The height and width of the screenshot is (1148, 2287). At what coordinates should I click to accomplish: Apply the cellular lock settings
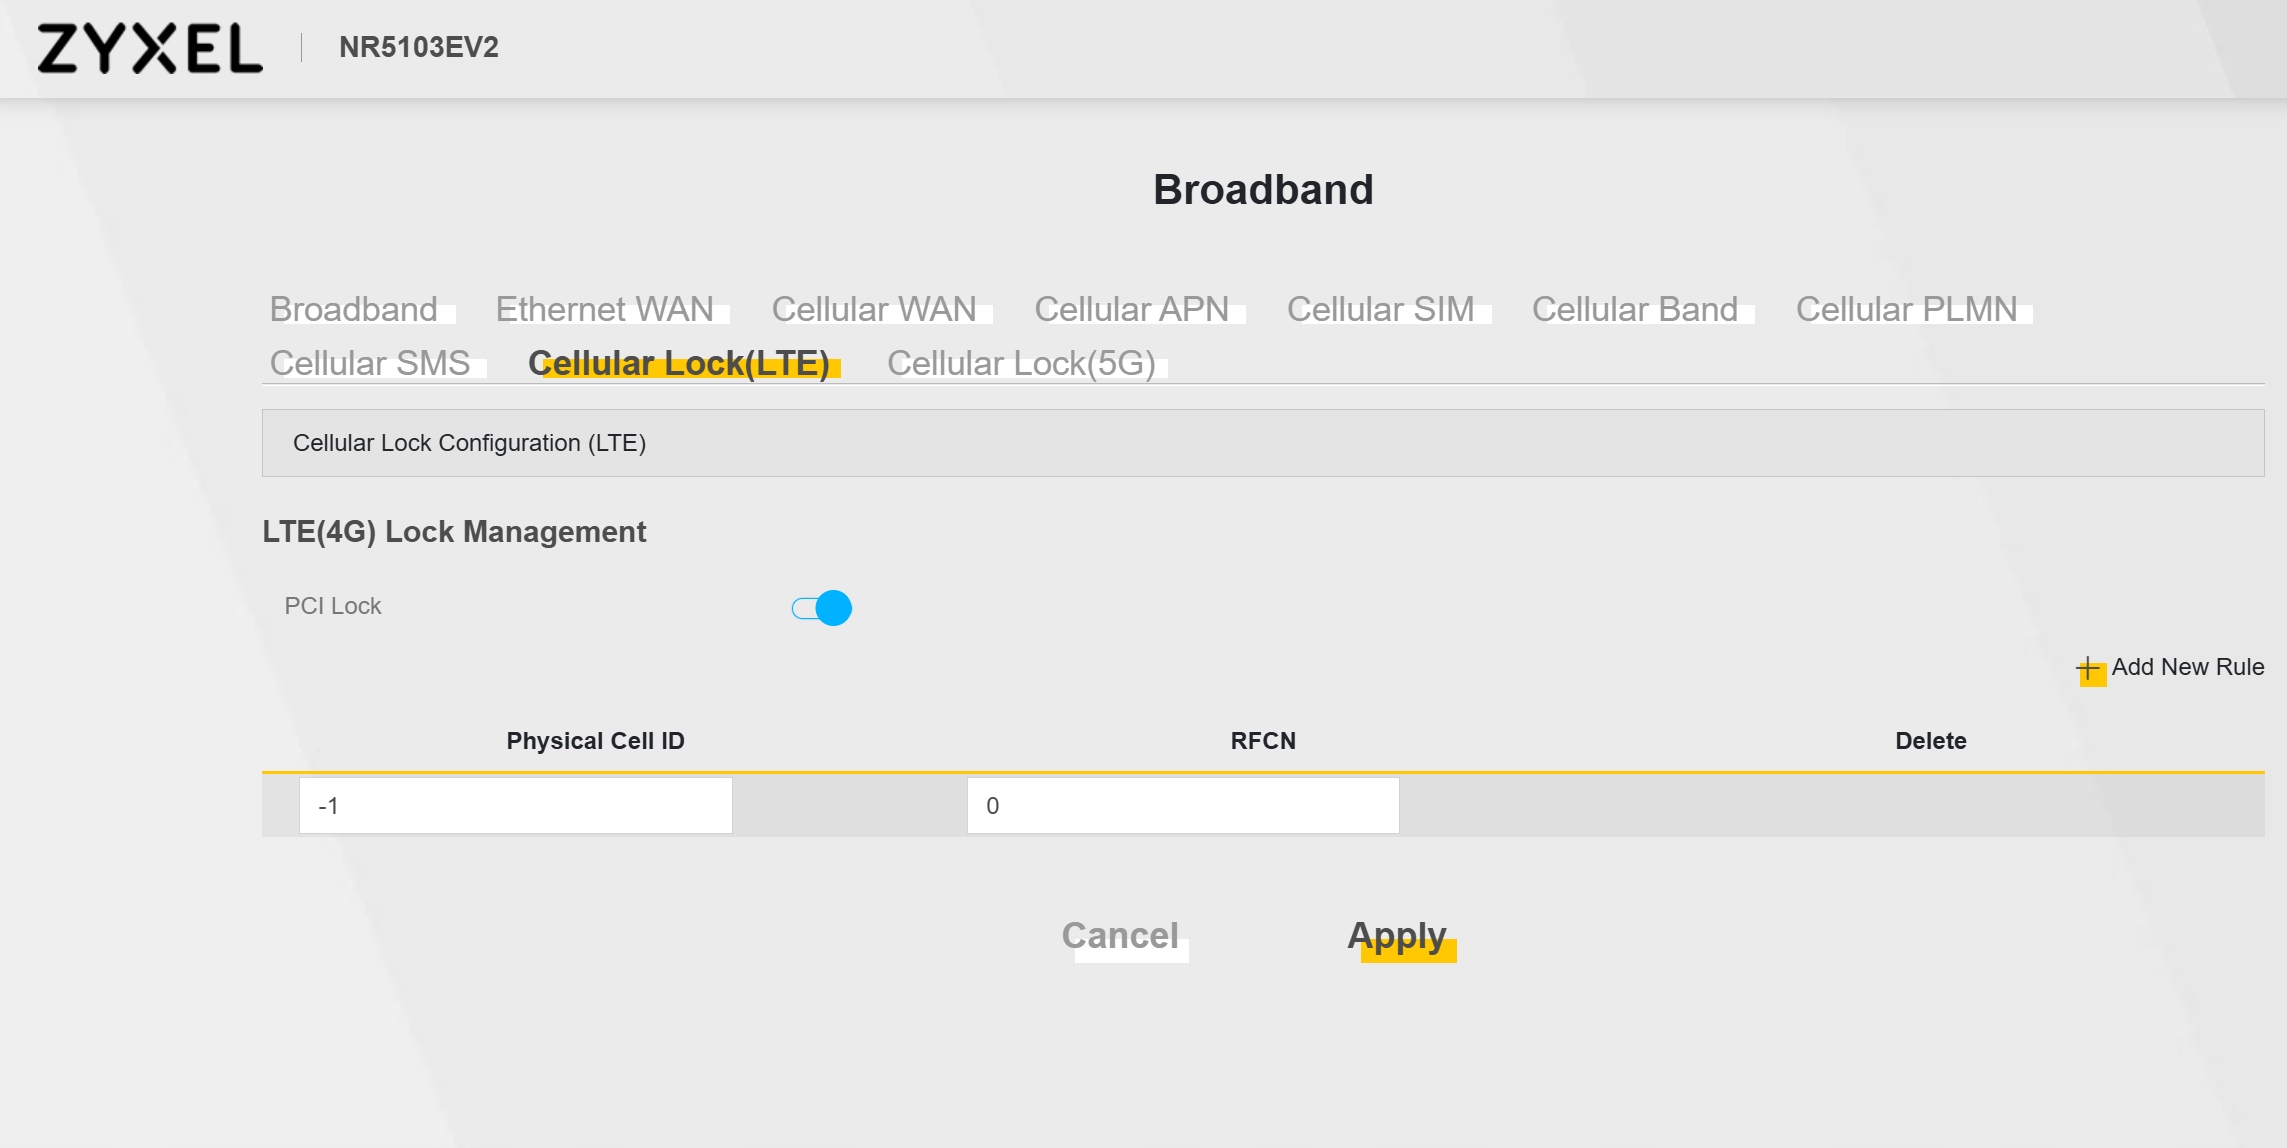(1397, 936)
